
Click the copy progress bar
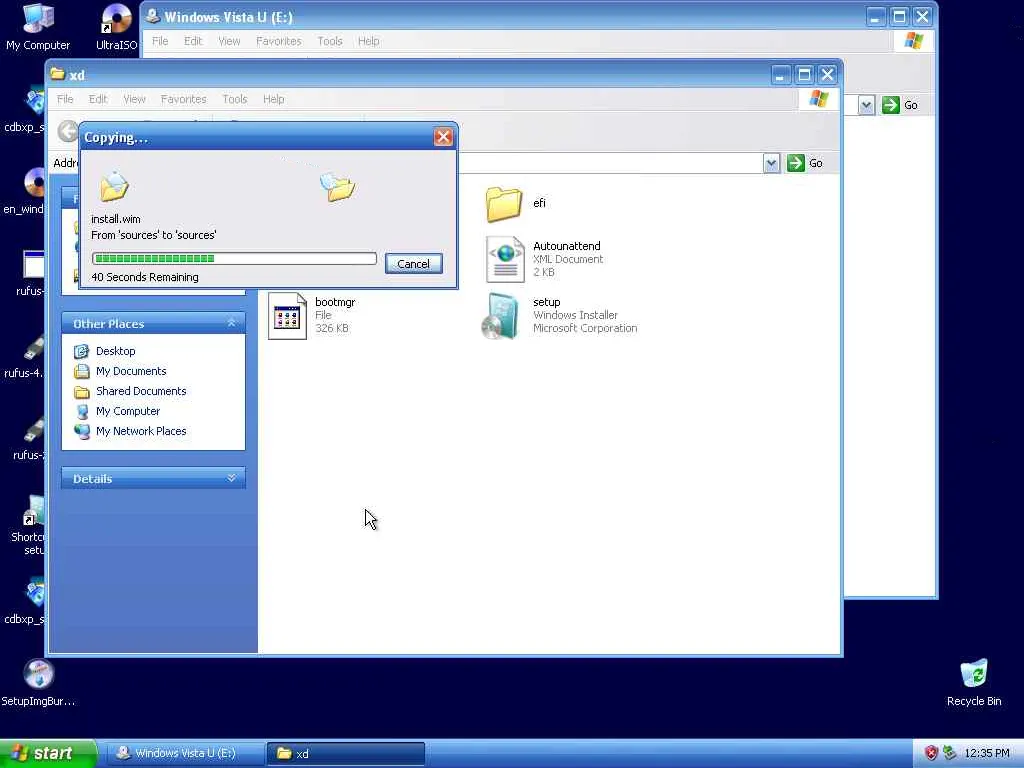pyautogui.click(x=234, y=259)
